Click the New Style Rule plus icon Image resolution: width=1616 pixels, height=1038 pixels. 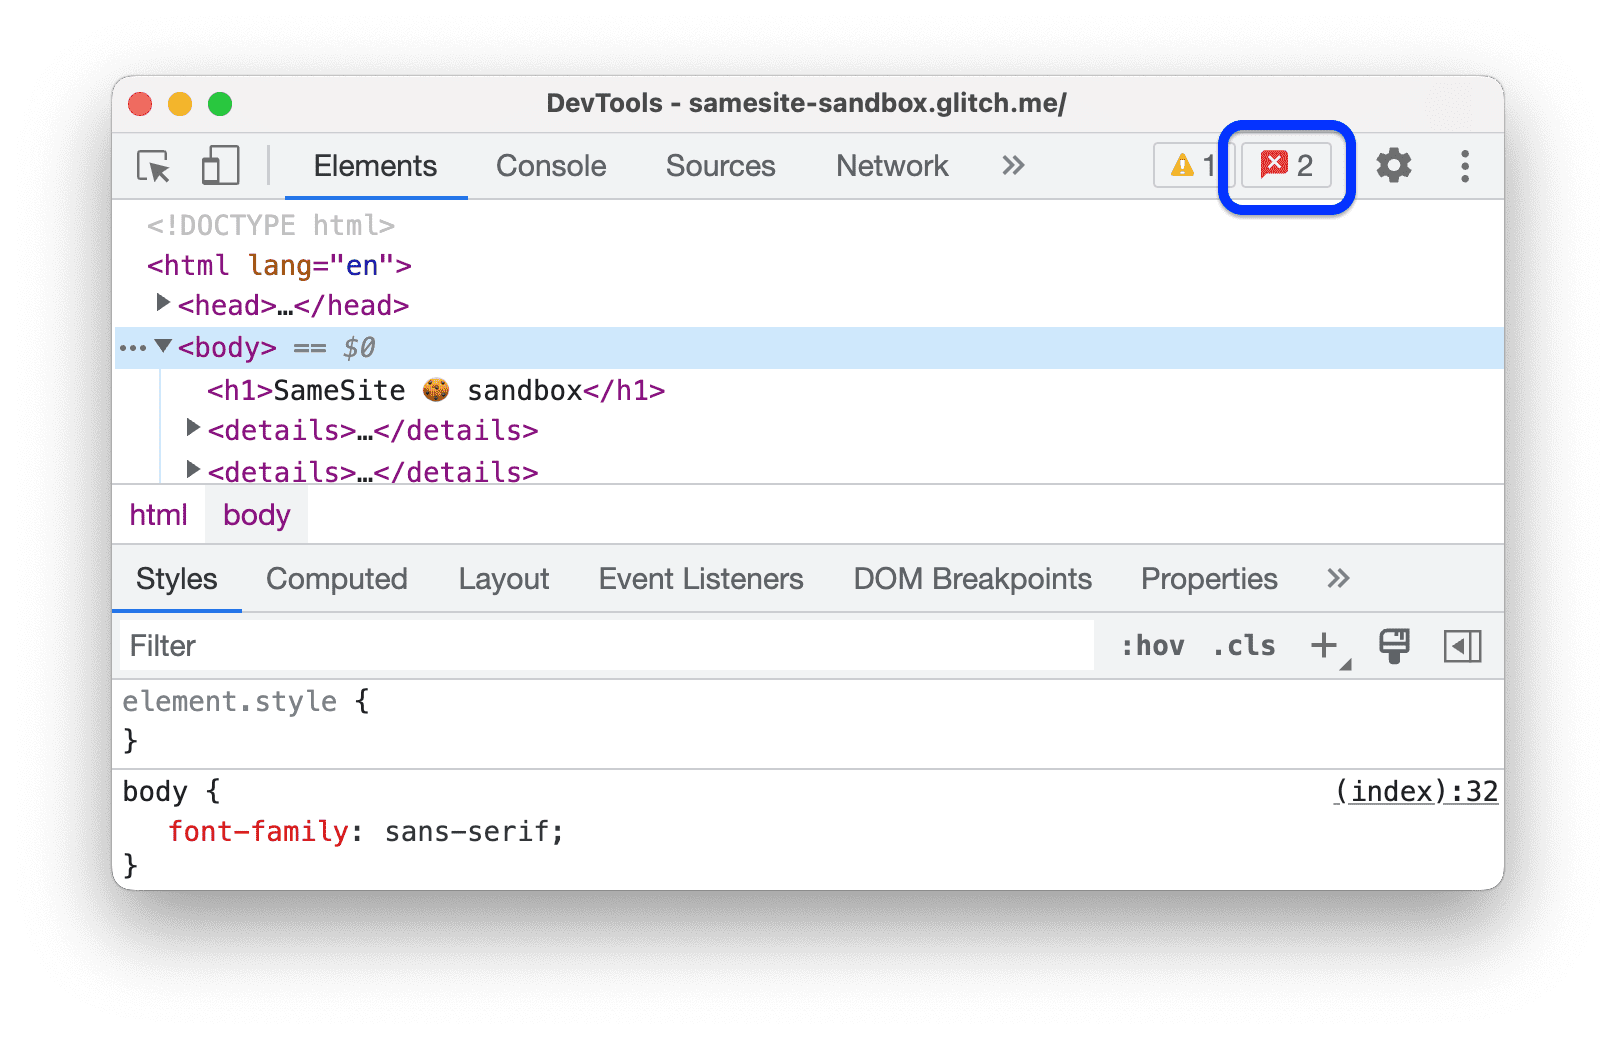(1323, 645)
